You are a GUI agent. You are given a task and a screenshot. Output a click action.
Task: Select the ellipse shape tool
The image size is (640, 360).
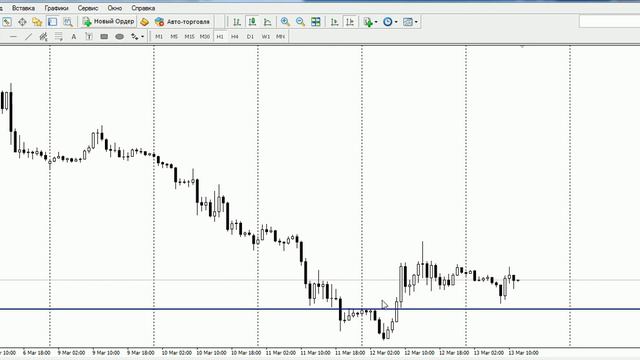(x=119, y=37)
